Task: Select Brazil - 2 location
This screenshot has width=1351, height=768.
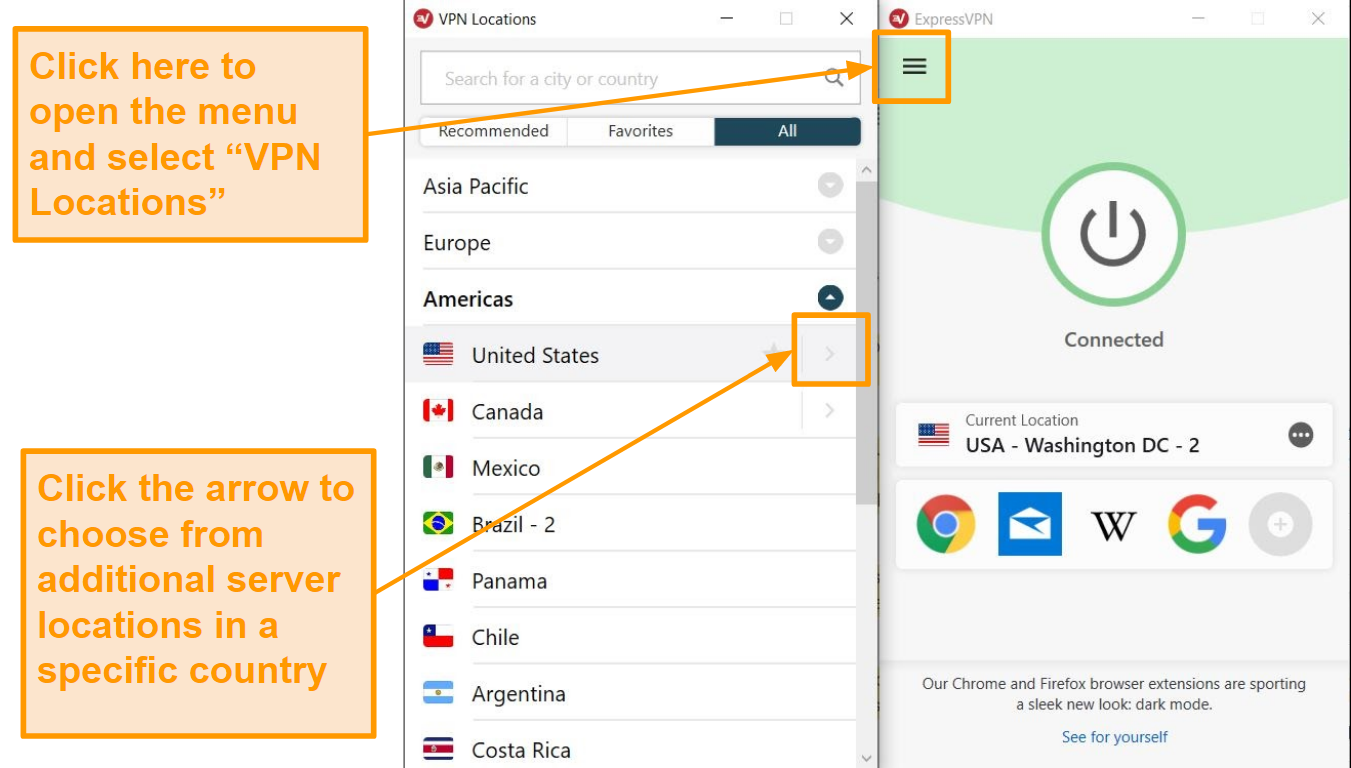Action: point(631,524)
